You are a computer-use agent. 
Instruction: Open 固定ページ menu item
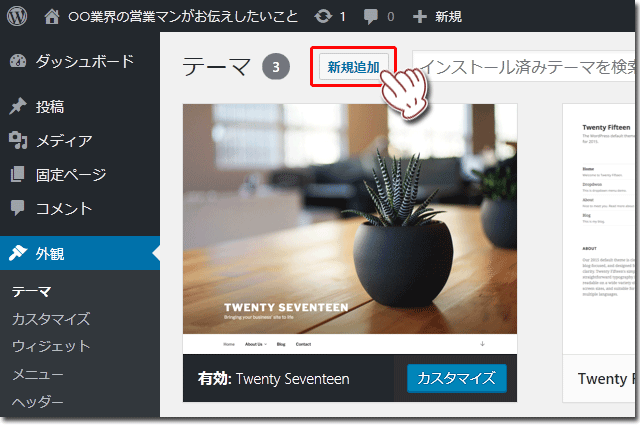pos(71,175)
